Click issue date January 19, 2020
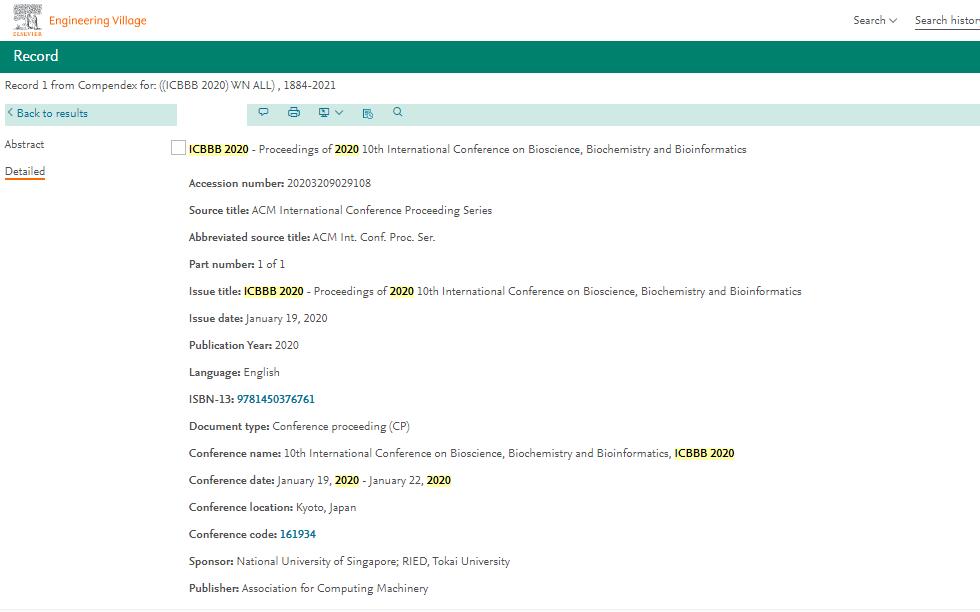 pos(287,318)
